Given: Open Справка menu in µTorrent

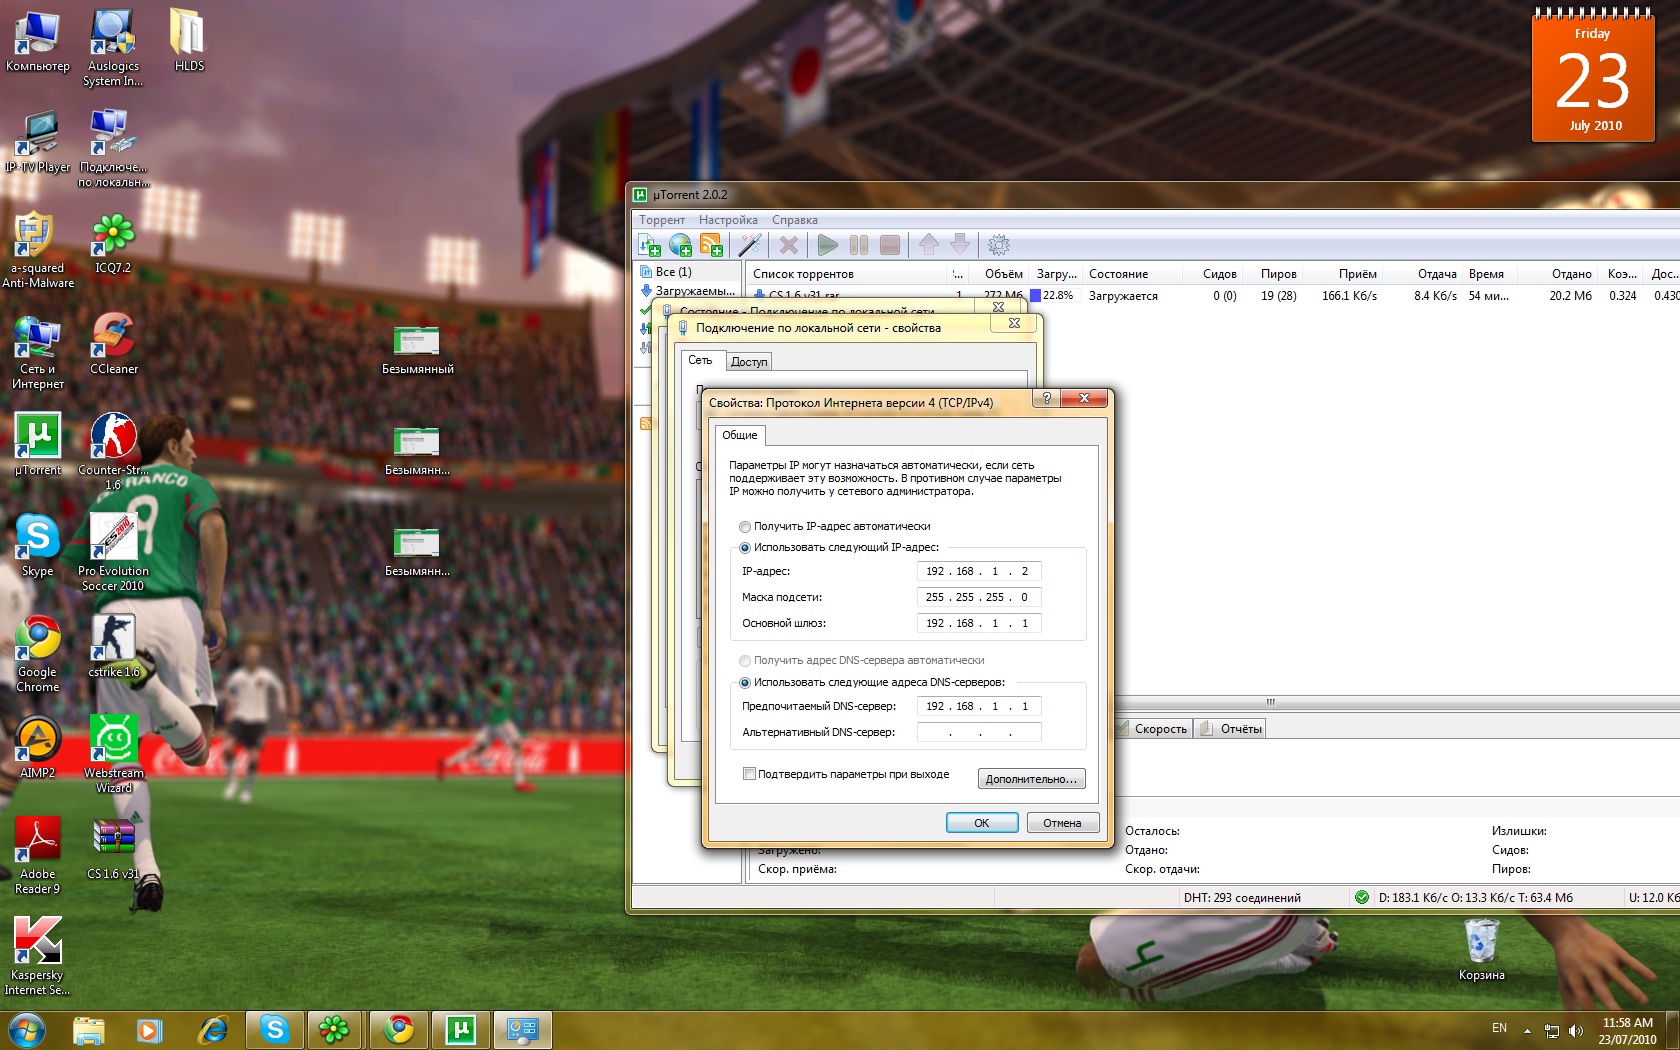Looking at the screenshot, I should click(795, 220).
